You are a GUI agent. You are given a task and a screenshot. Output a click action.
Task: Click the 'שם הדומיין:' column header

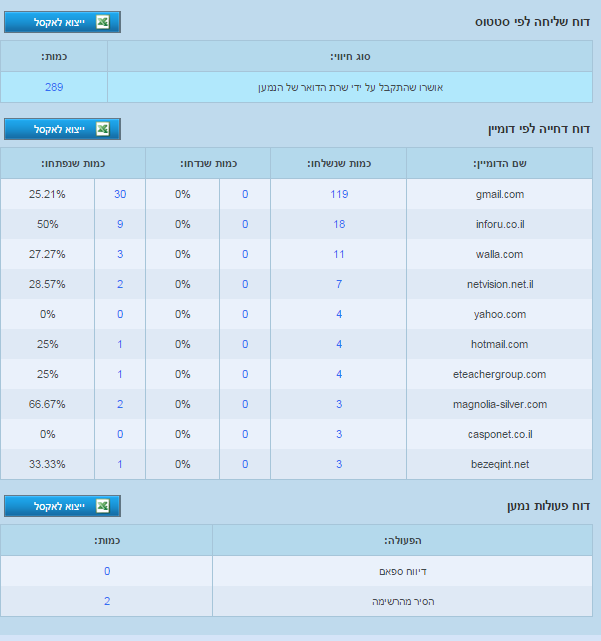point(500,164)
